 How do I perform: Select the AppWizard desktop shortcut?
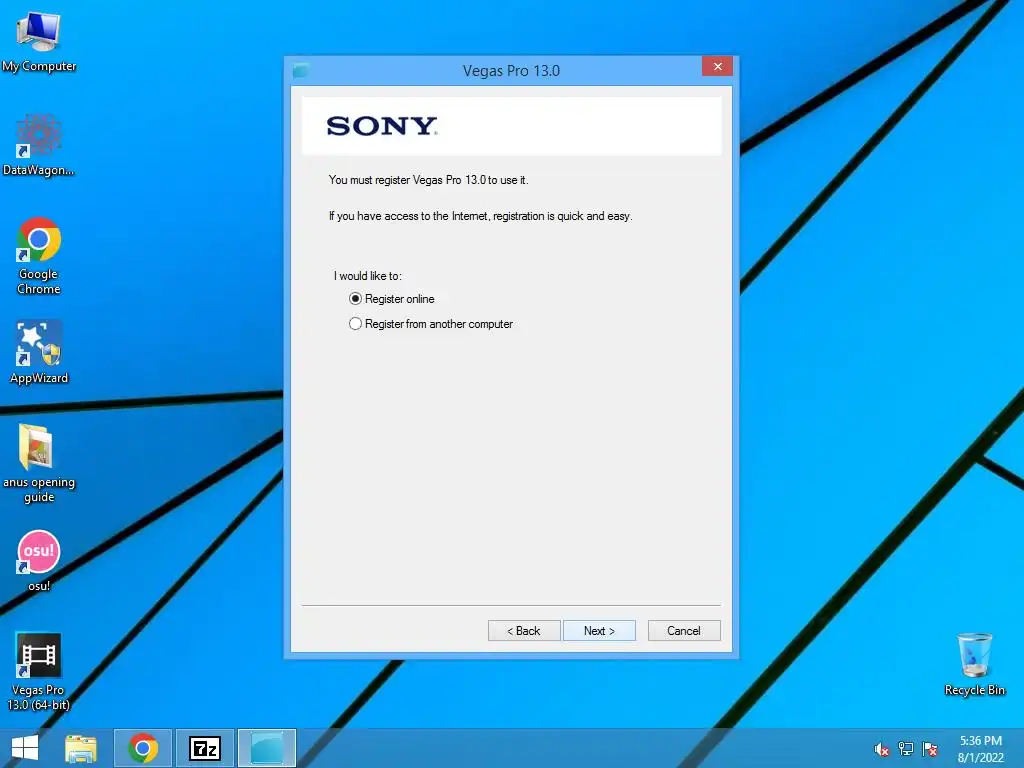point(39,352)
